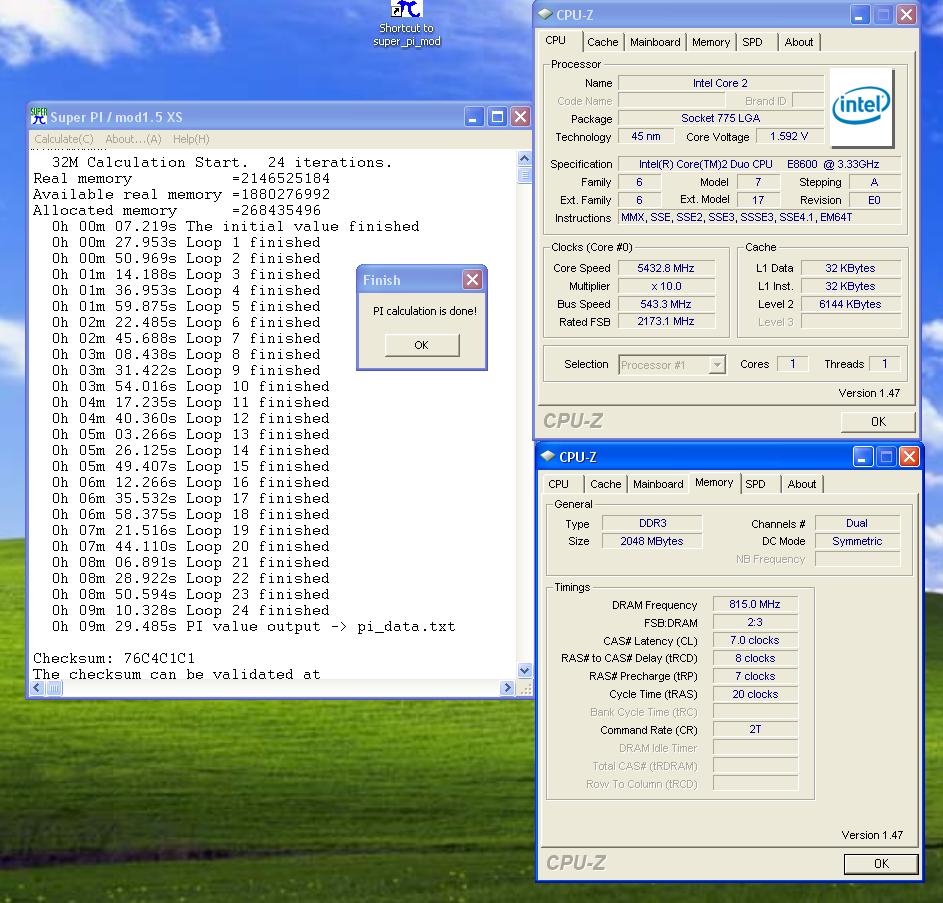Click the CAS# Latency 7.0 clocks value
Screen dimensions: 943x903
click(755, 640)
